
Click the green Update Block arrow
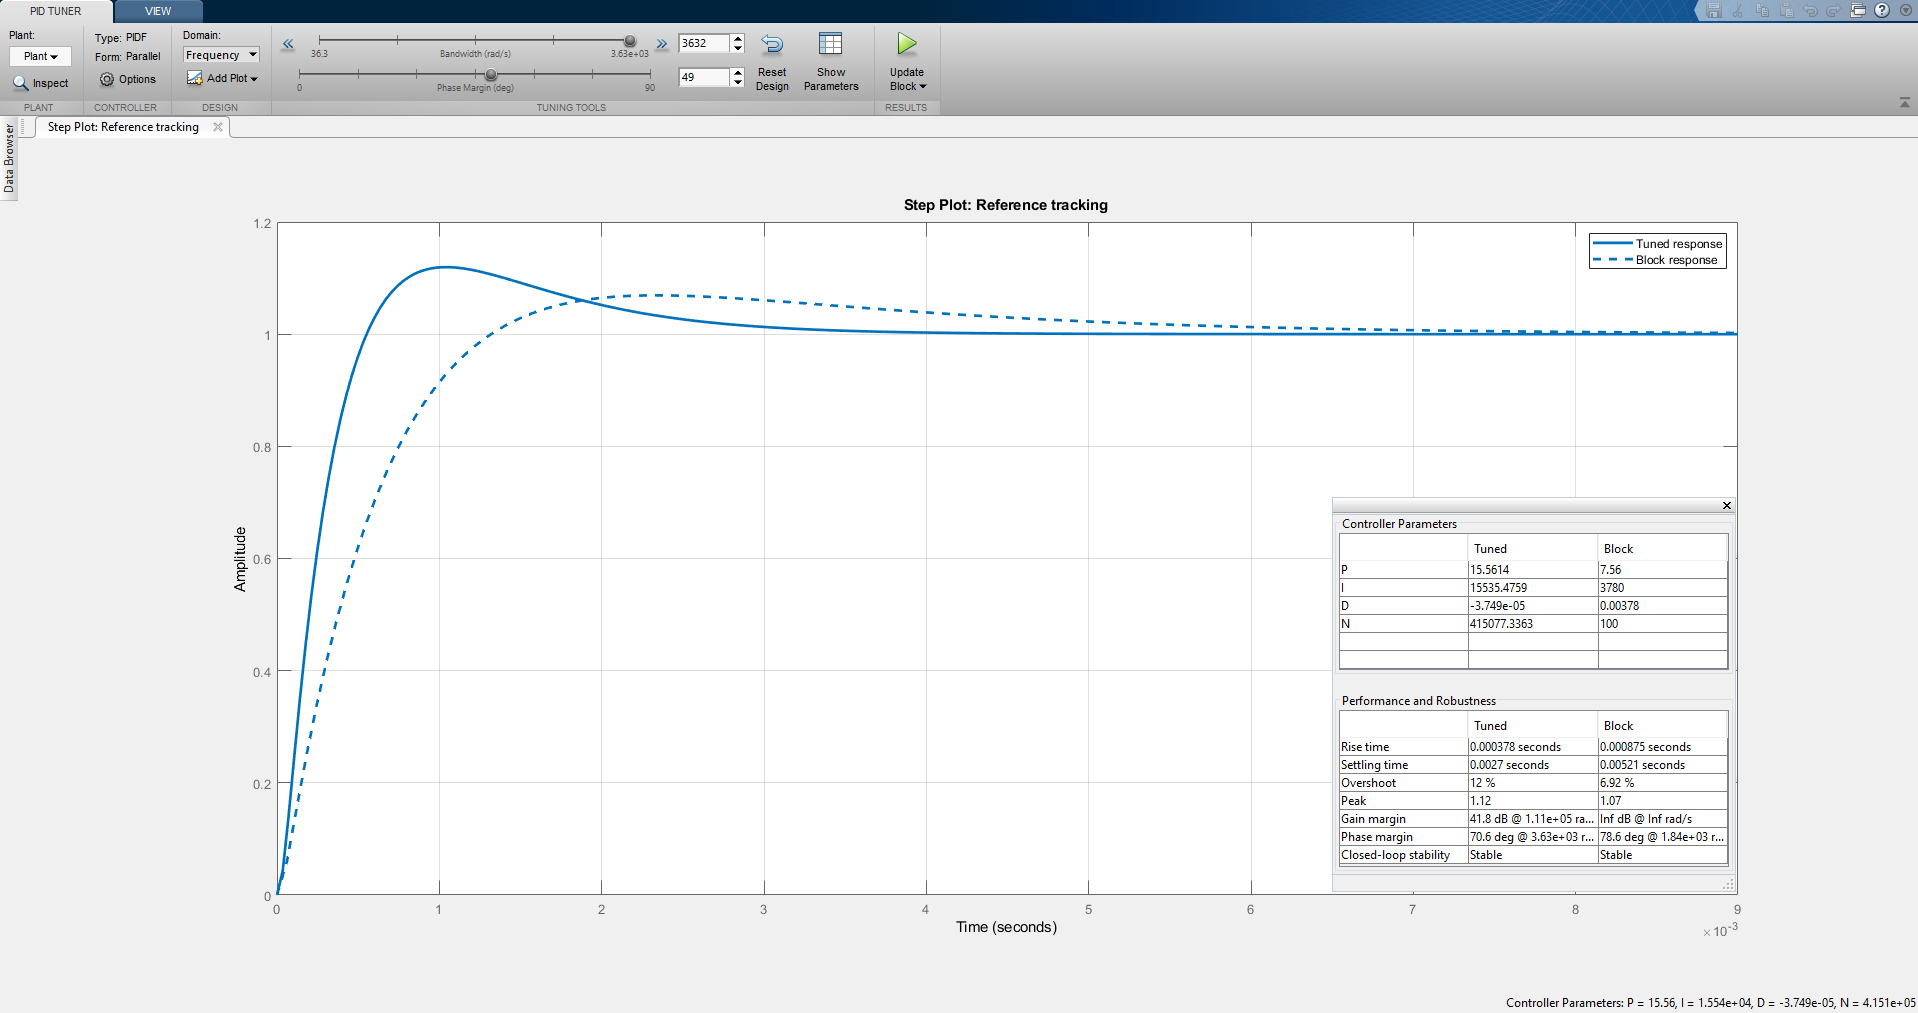pyautogui.click(x=906, y=44)
